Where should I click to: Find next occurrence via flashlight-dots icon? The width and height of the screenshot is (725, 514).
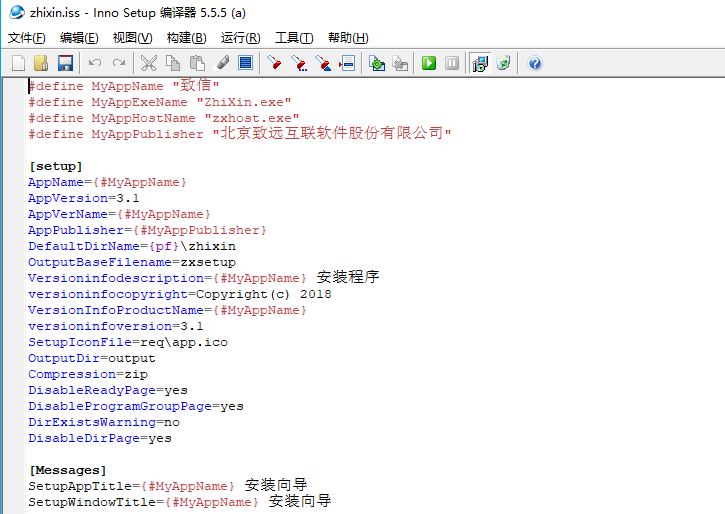pyautogui.click(x=299, y=63)
